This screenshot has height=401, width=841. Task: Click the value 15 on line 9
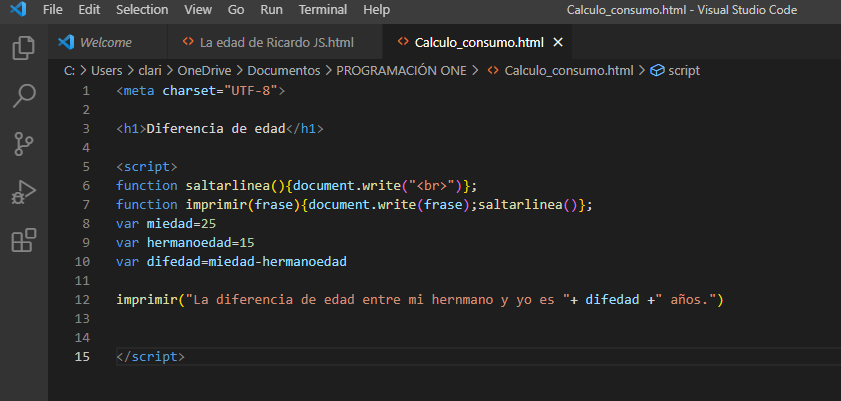click(x=247, y=243)
